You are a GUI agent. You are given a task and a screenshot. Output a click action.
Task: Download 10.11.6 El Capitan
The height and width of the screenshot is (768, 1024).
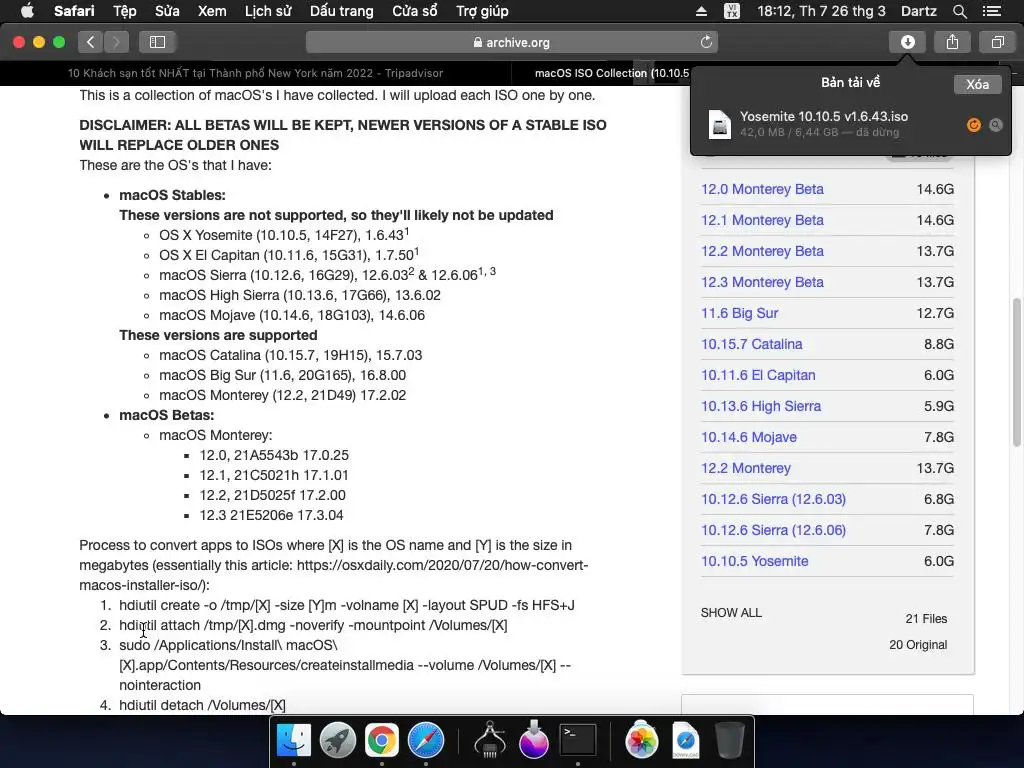758,376
